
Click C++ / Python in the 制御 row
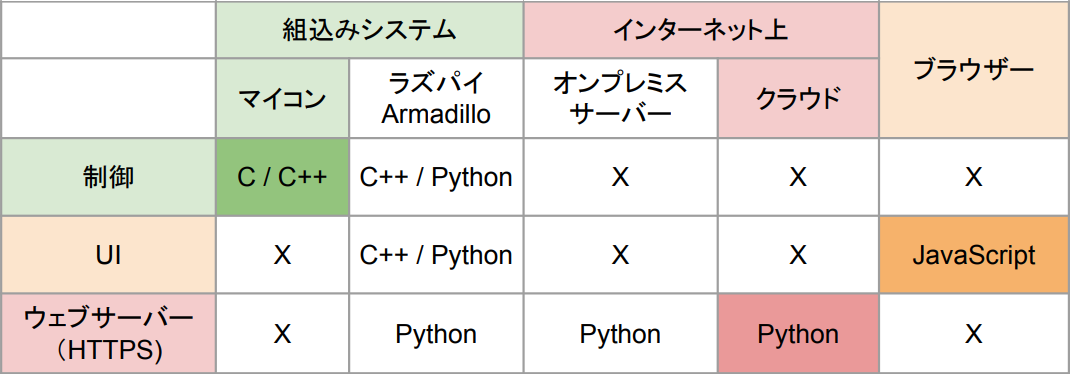point(436,177)
